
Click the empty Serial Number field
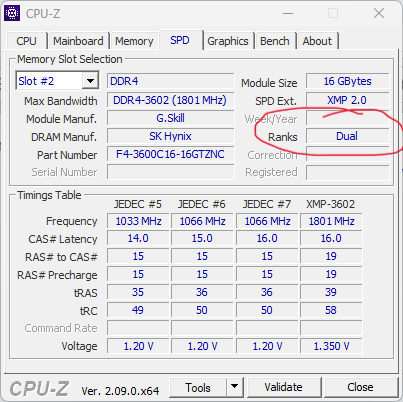pos(171,172)
